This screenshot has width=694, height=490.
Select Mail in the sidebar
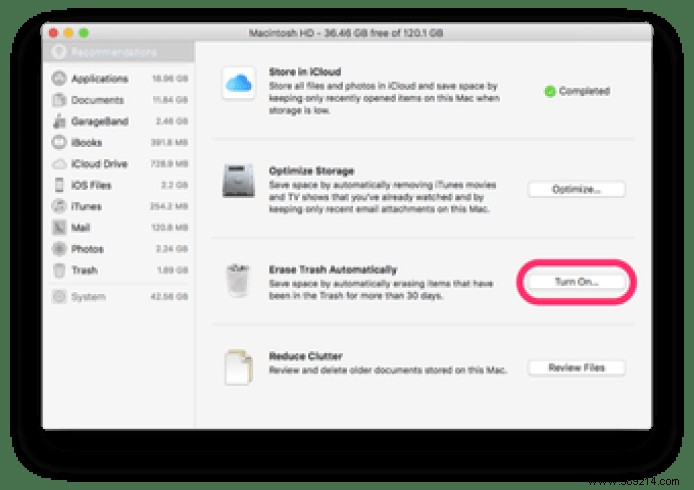point(119,228)
